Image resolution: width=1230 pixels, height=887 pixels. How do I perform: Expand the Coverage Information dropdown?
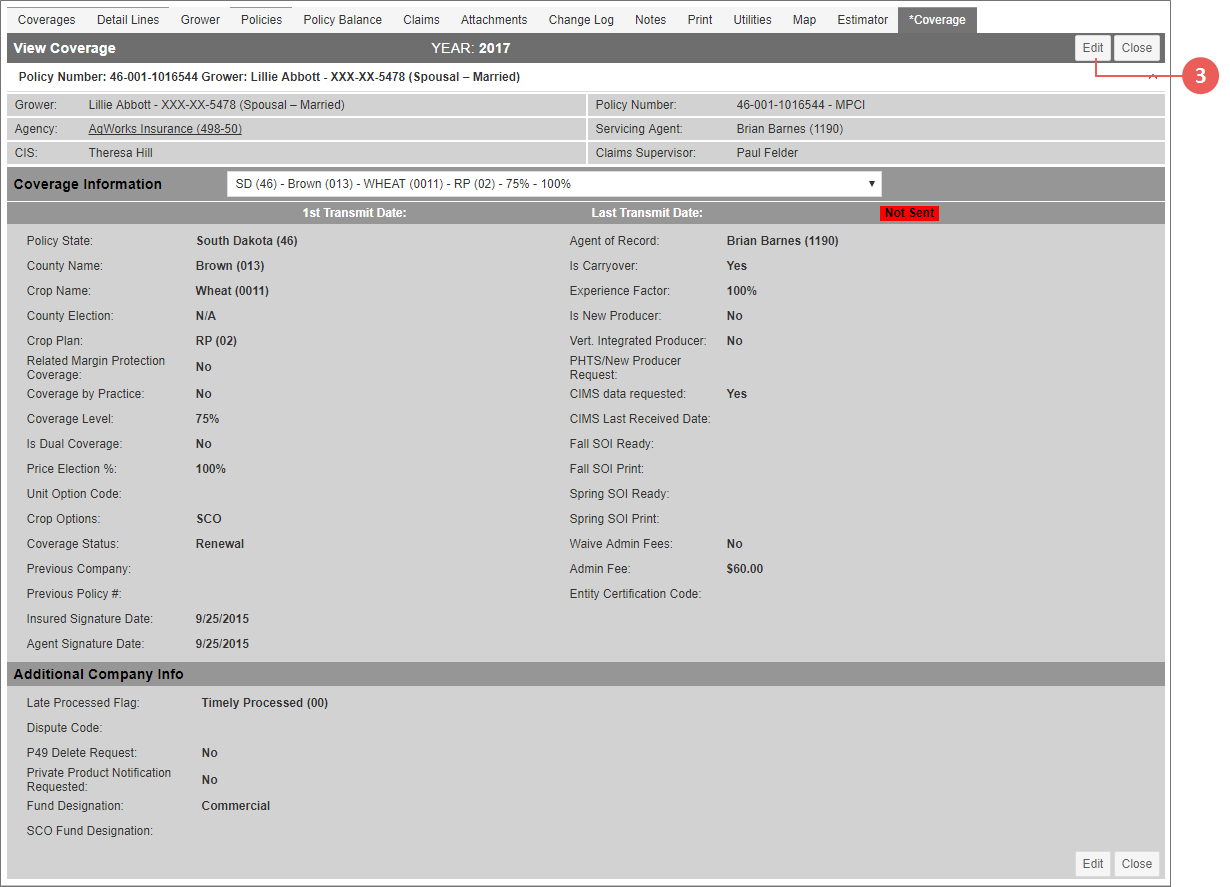pos(554,184)
